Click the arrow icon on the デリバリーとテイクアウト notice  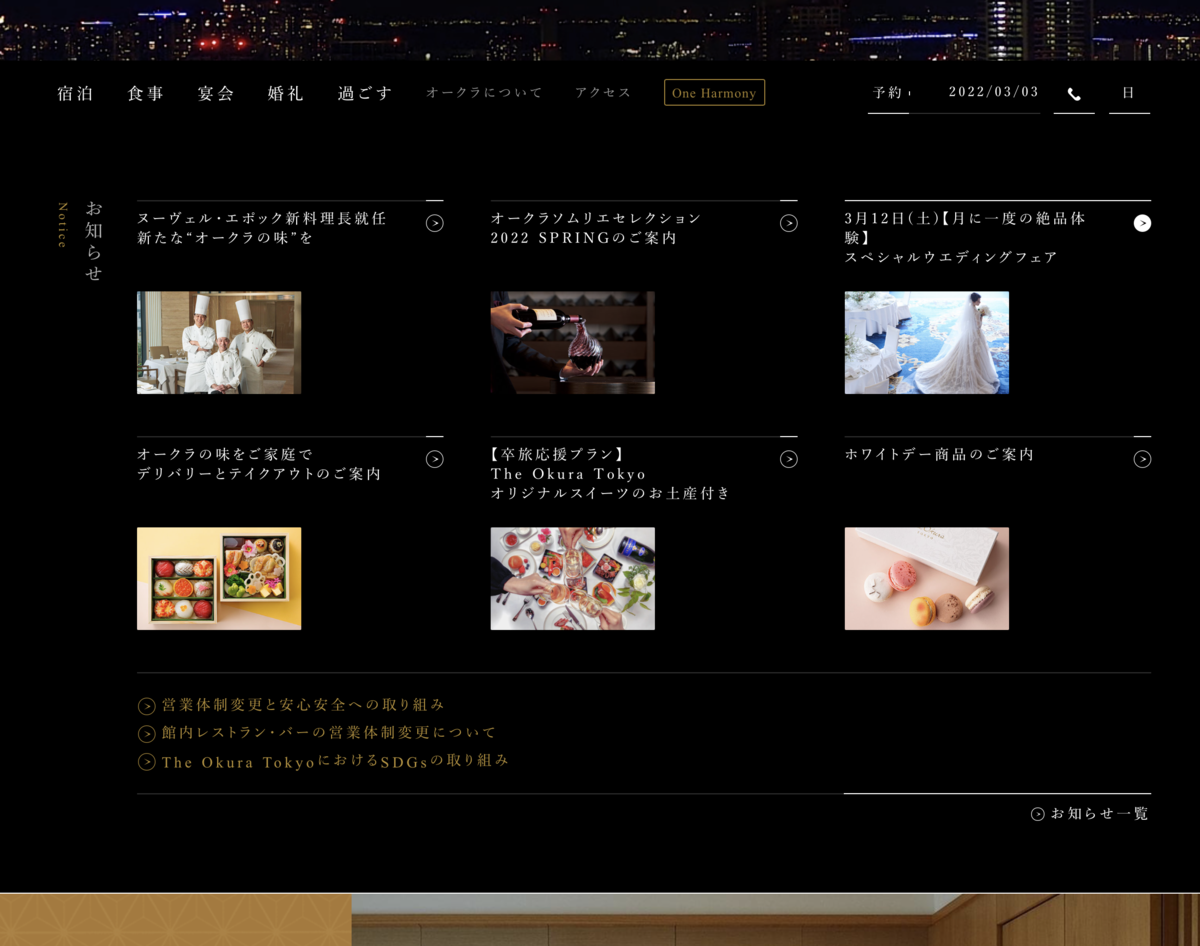[435, 459]
